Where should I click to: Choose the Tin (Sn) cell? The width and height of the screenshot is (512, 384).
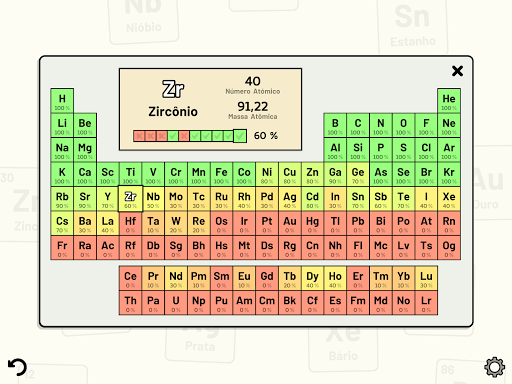coord(358,199)
